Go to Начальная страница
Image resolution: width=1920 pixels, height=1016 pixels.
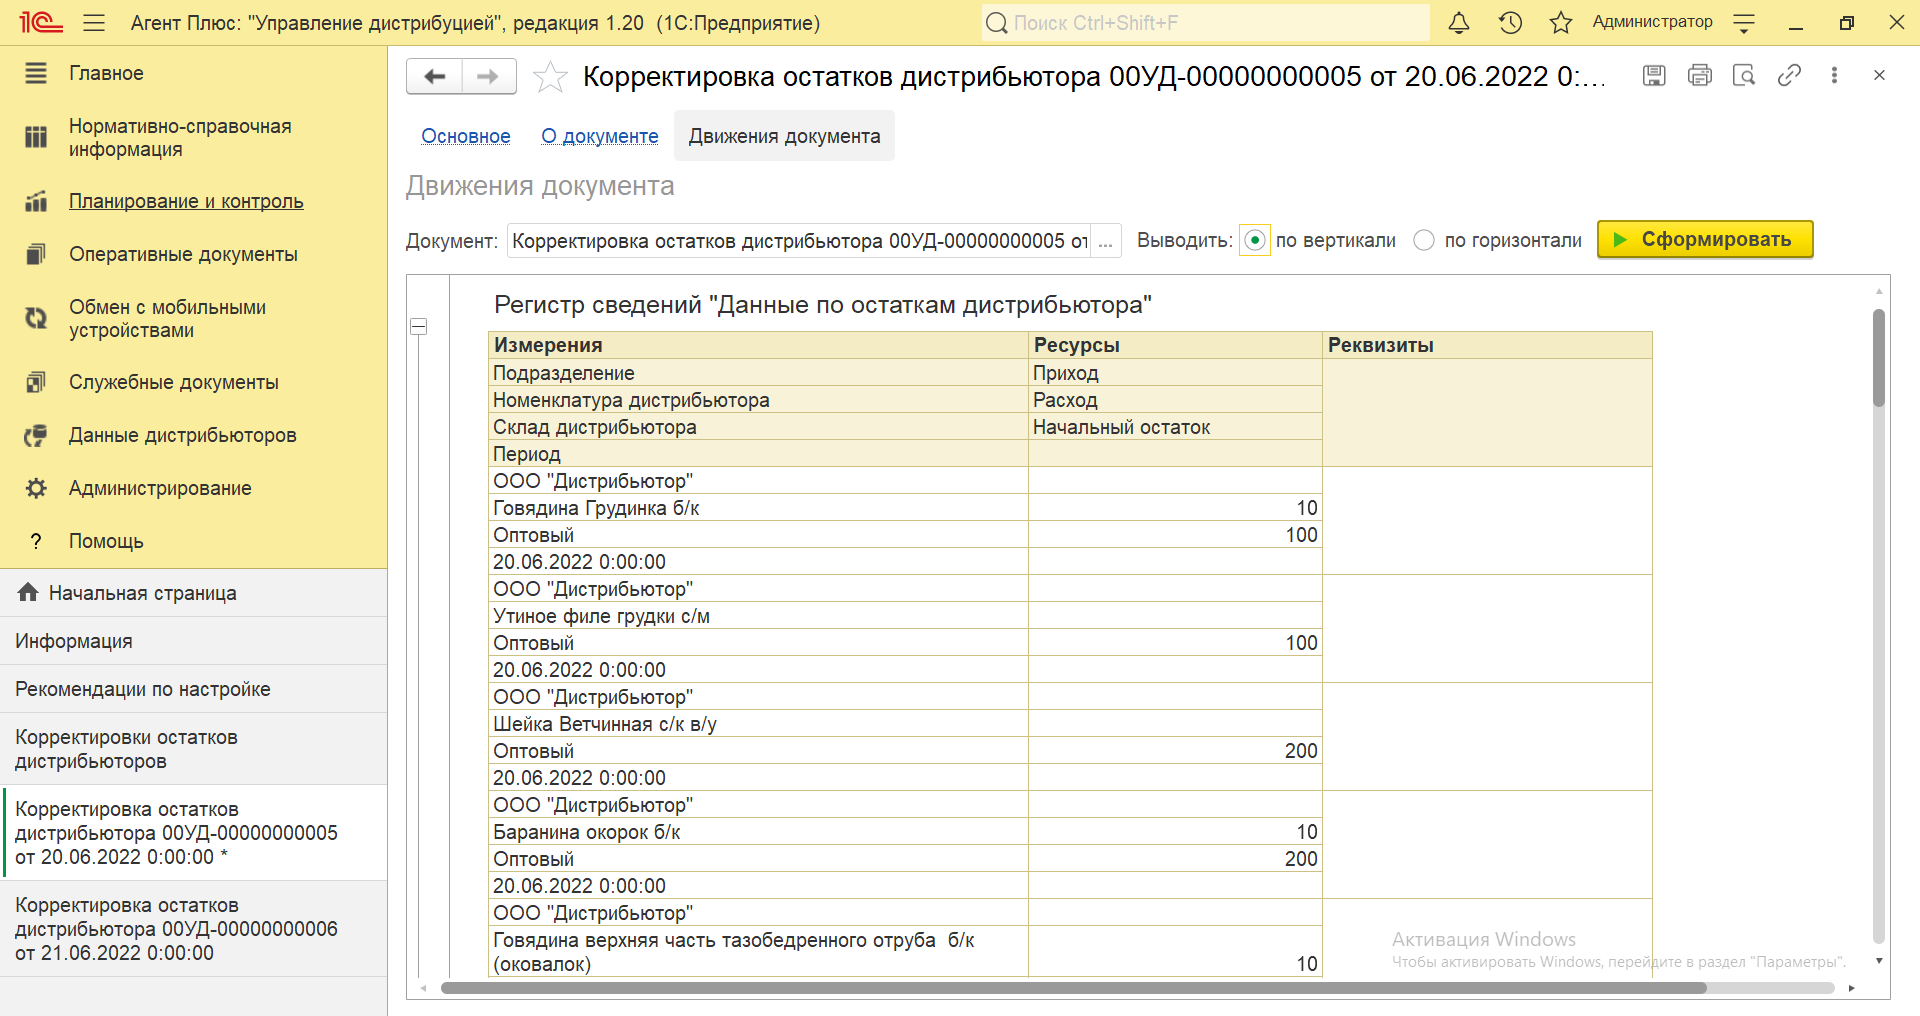[x=193, y=593]
